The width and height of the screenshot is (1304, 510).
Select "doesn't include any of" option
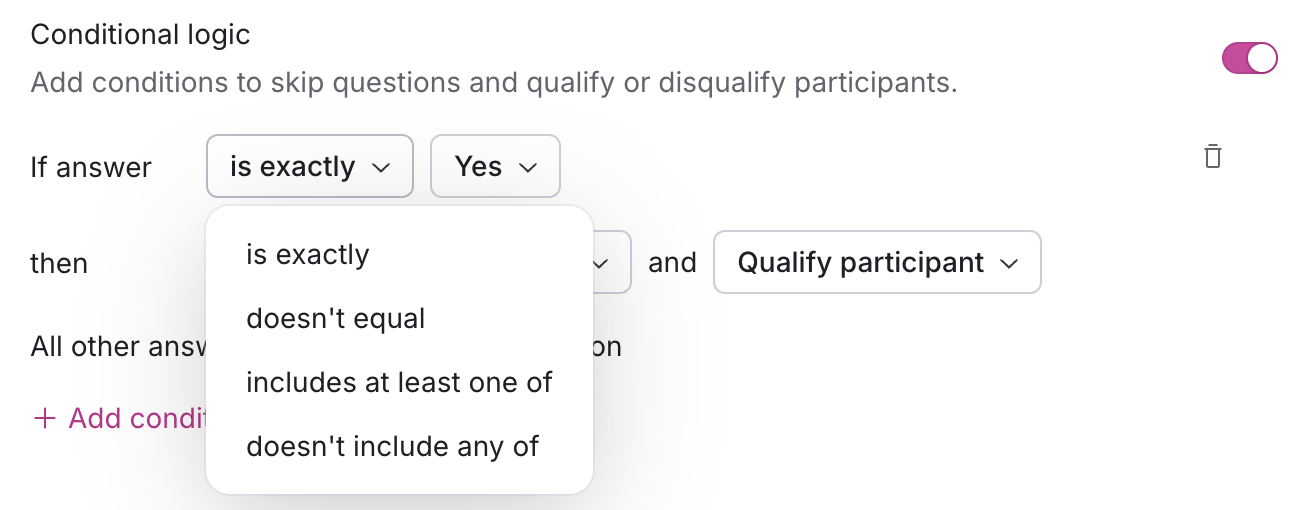coord(392,446)
